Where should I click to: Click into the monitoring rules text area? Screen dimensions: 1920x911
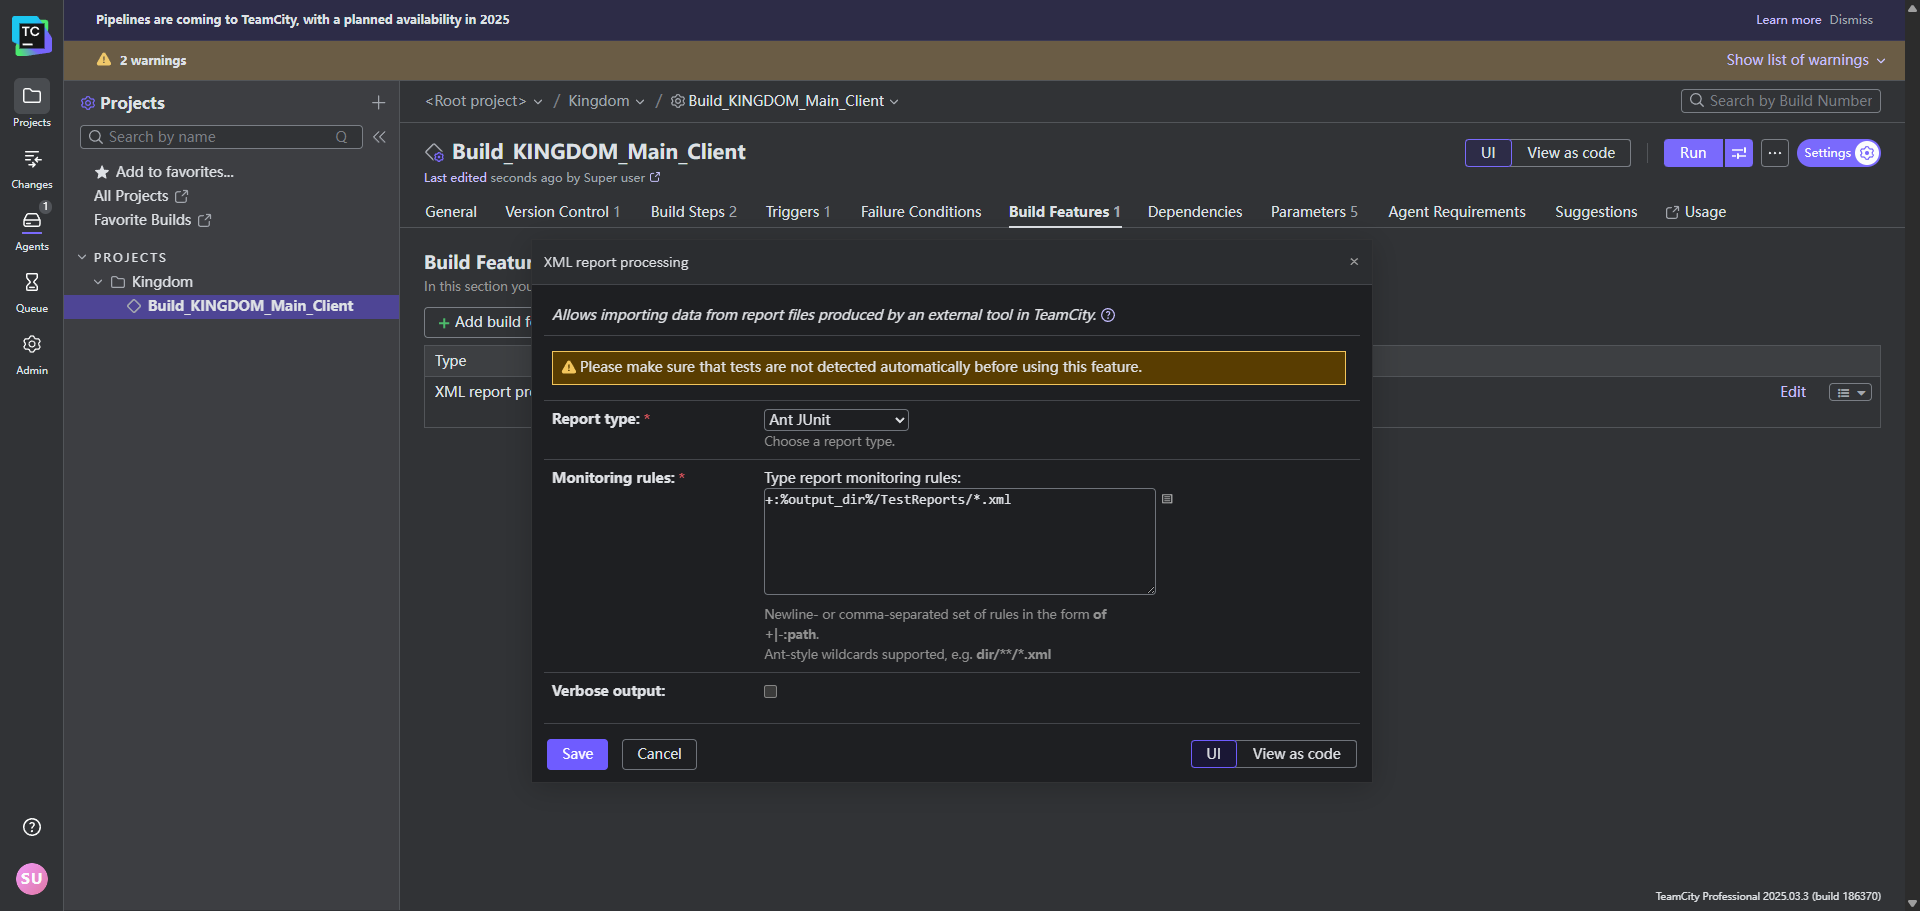pyautogui.click(x=960, y=541)
